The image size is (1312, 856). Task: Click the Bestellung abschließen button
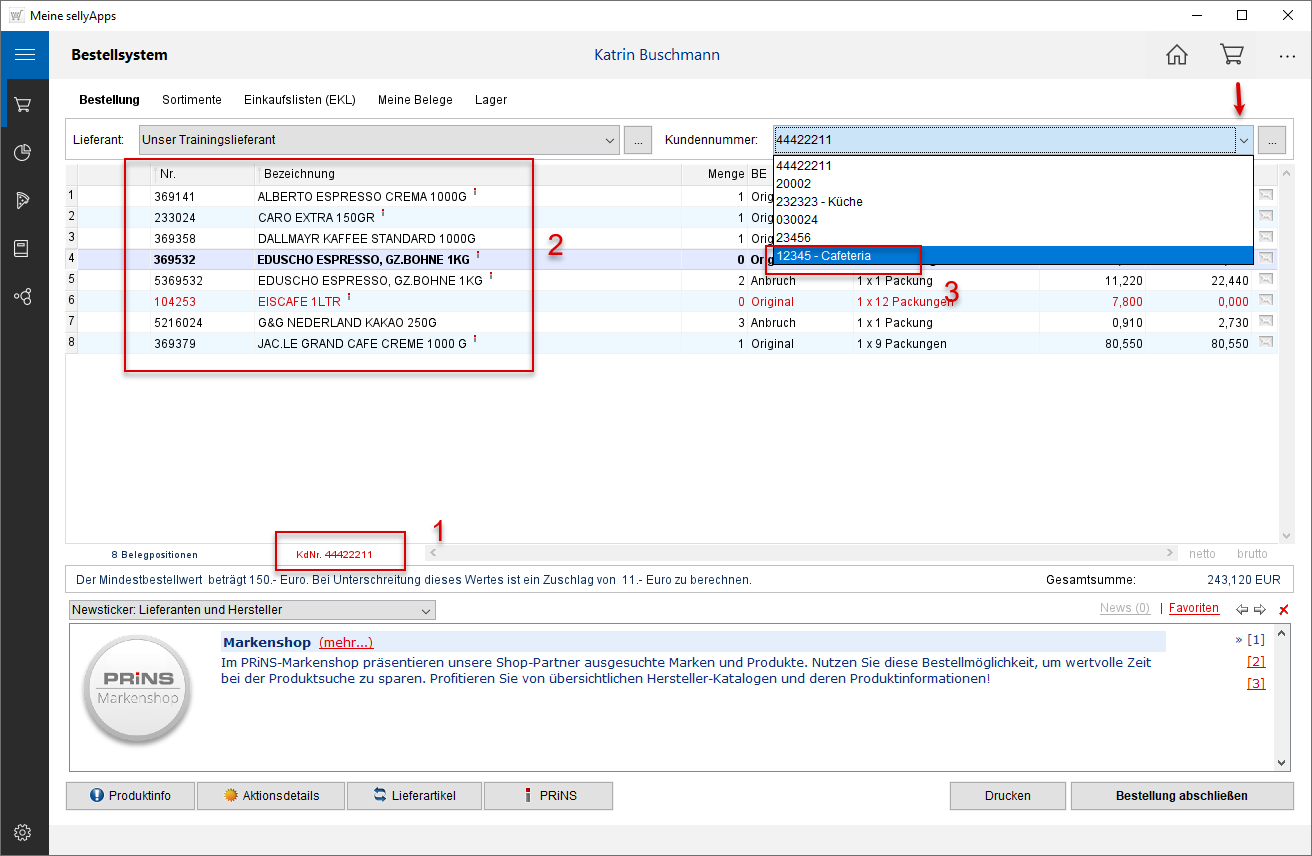click(x=1181, y=796)
